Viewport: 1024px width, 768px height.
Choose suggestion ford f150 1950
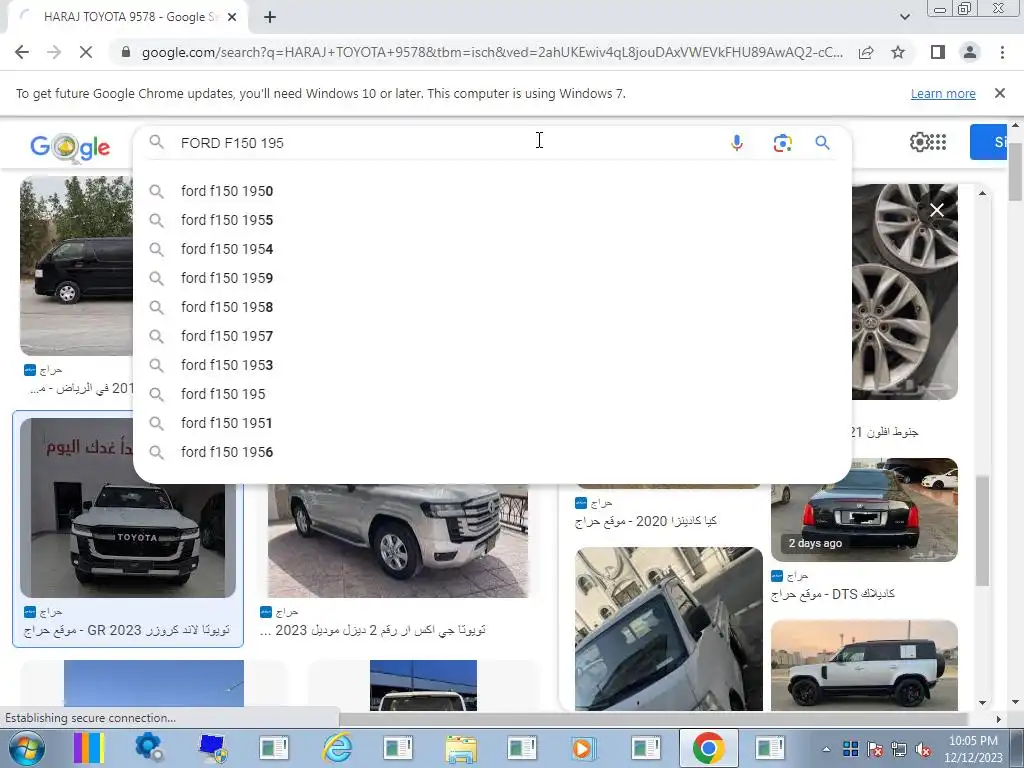coord(492,191)
